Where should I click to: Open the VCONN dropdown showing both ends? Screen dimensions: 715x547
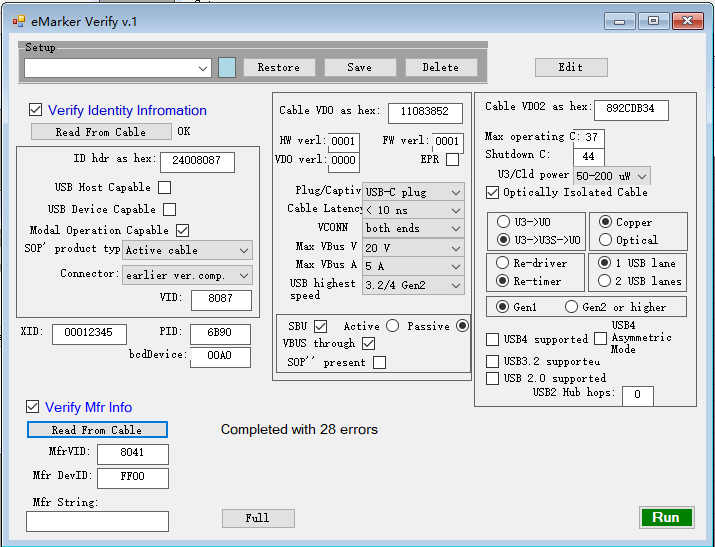[413, 228]
